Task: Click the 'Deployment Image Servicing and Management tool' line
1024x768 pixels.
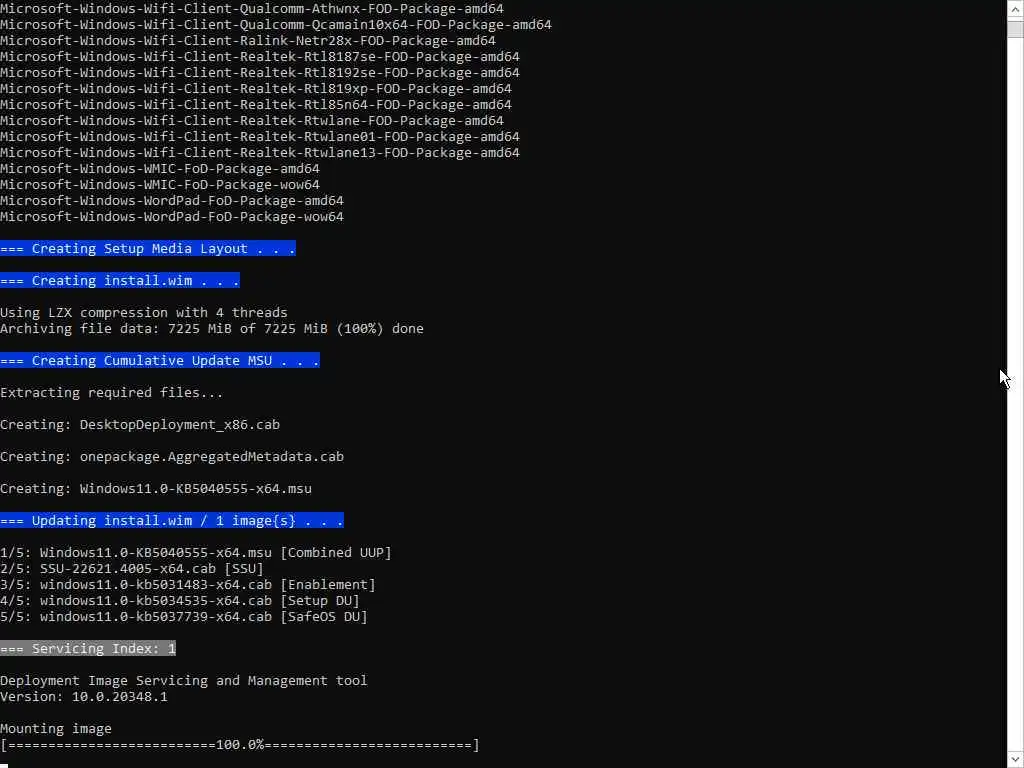Action: coord(184,680)
